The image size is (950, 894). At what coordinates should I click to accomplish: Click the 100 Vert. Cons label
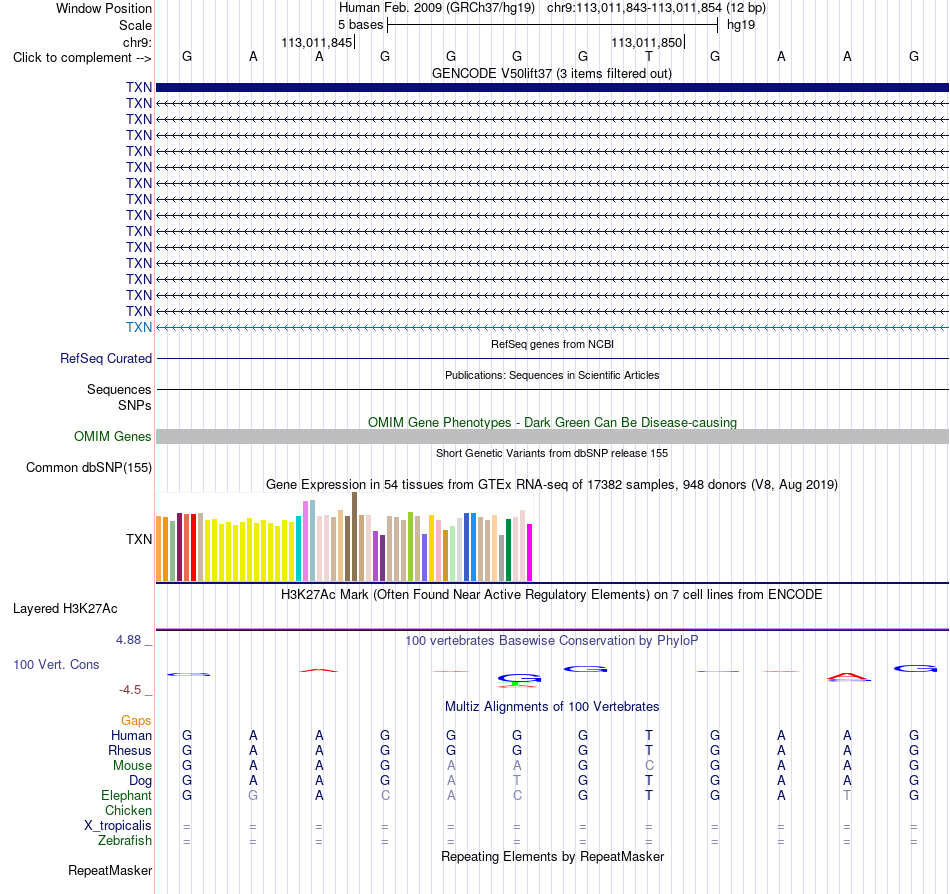click(56, 664)
